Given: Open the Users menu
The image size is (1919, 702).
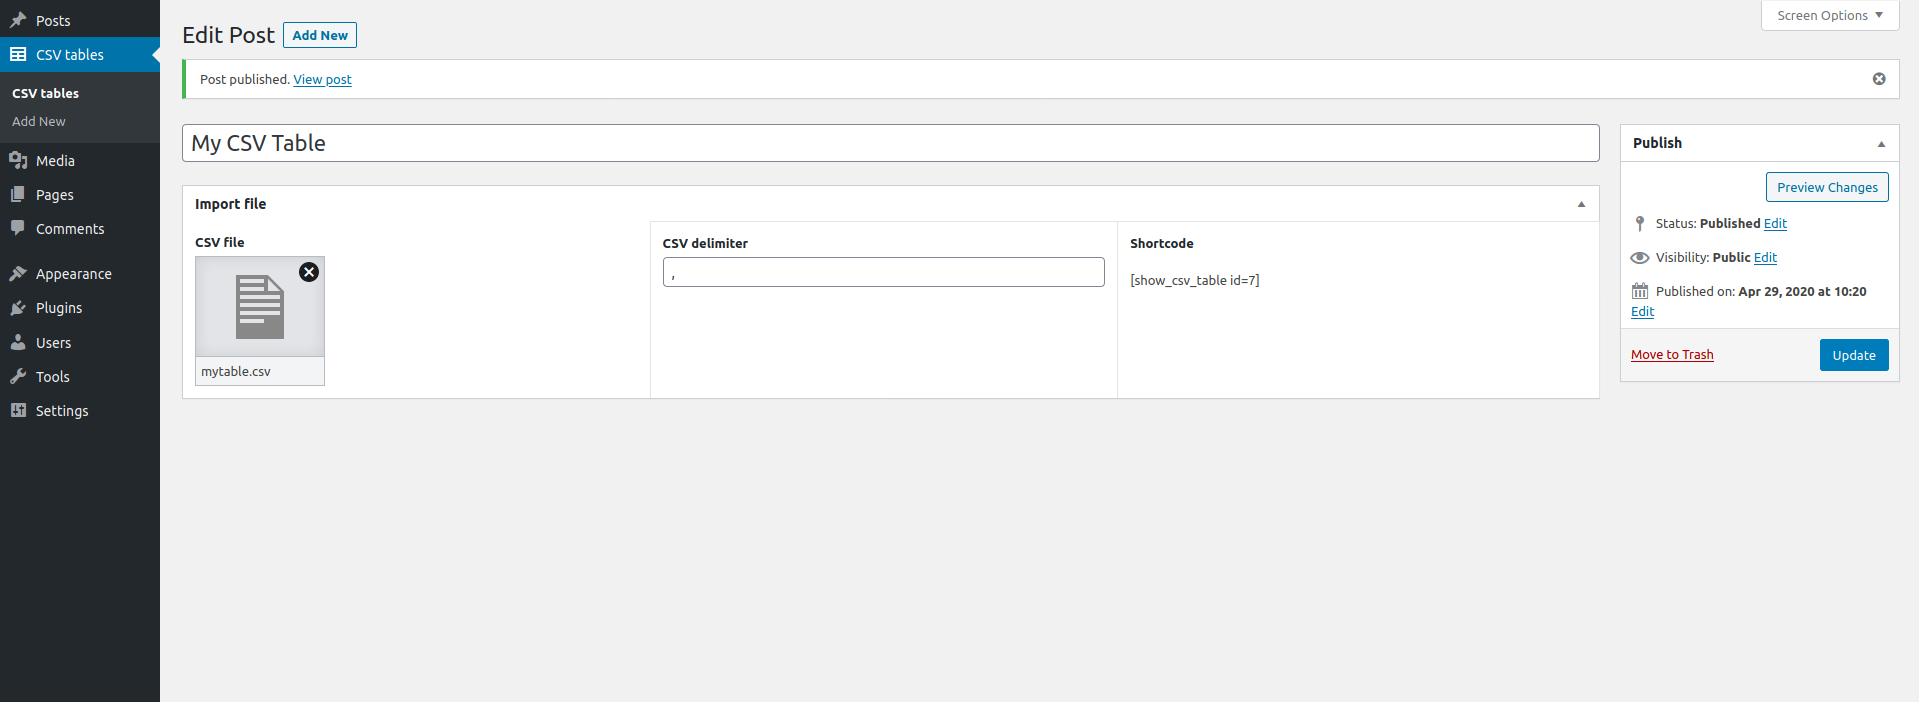Looking at the screenshot, I should click(x=80, y=342).
